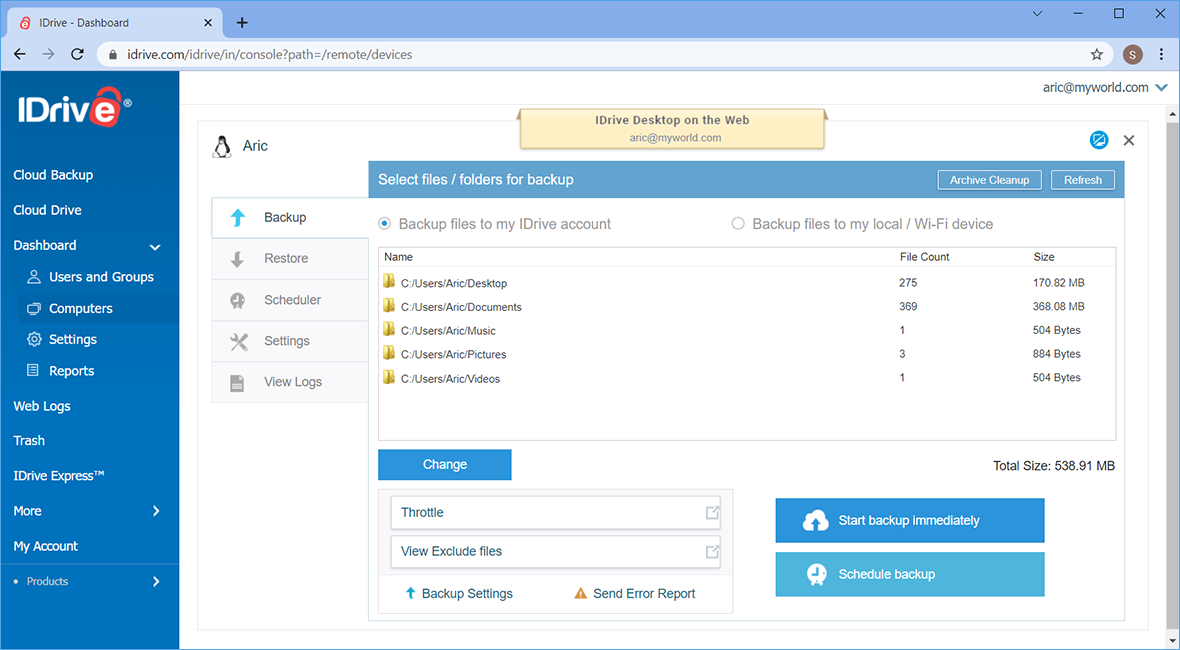Click the warning triangle icon by Send Error Report
The height and width of the screenshot is (650, 1180).
click(580, 593)
